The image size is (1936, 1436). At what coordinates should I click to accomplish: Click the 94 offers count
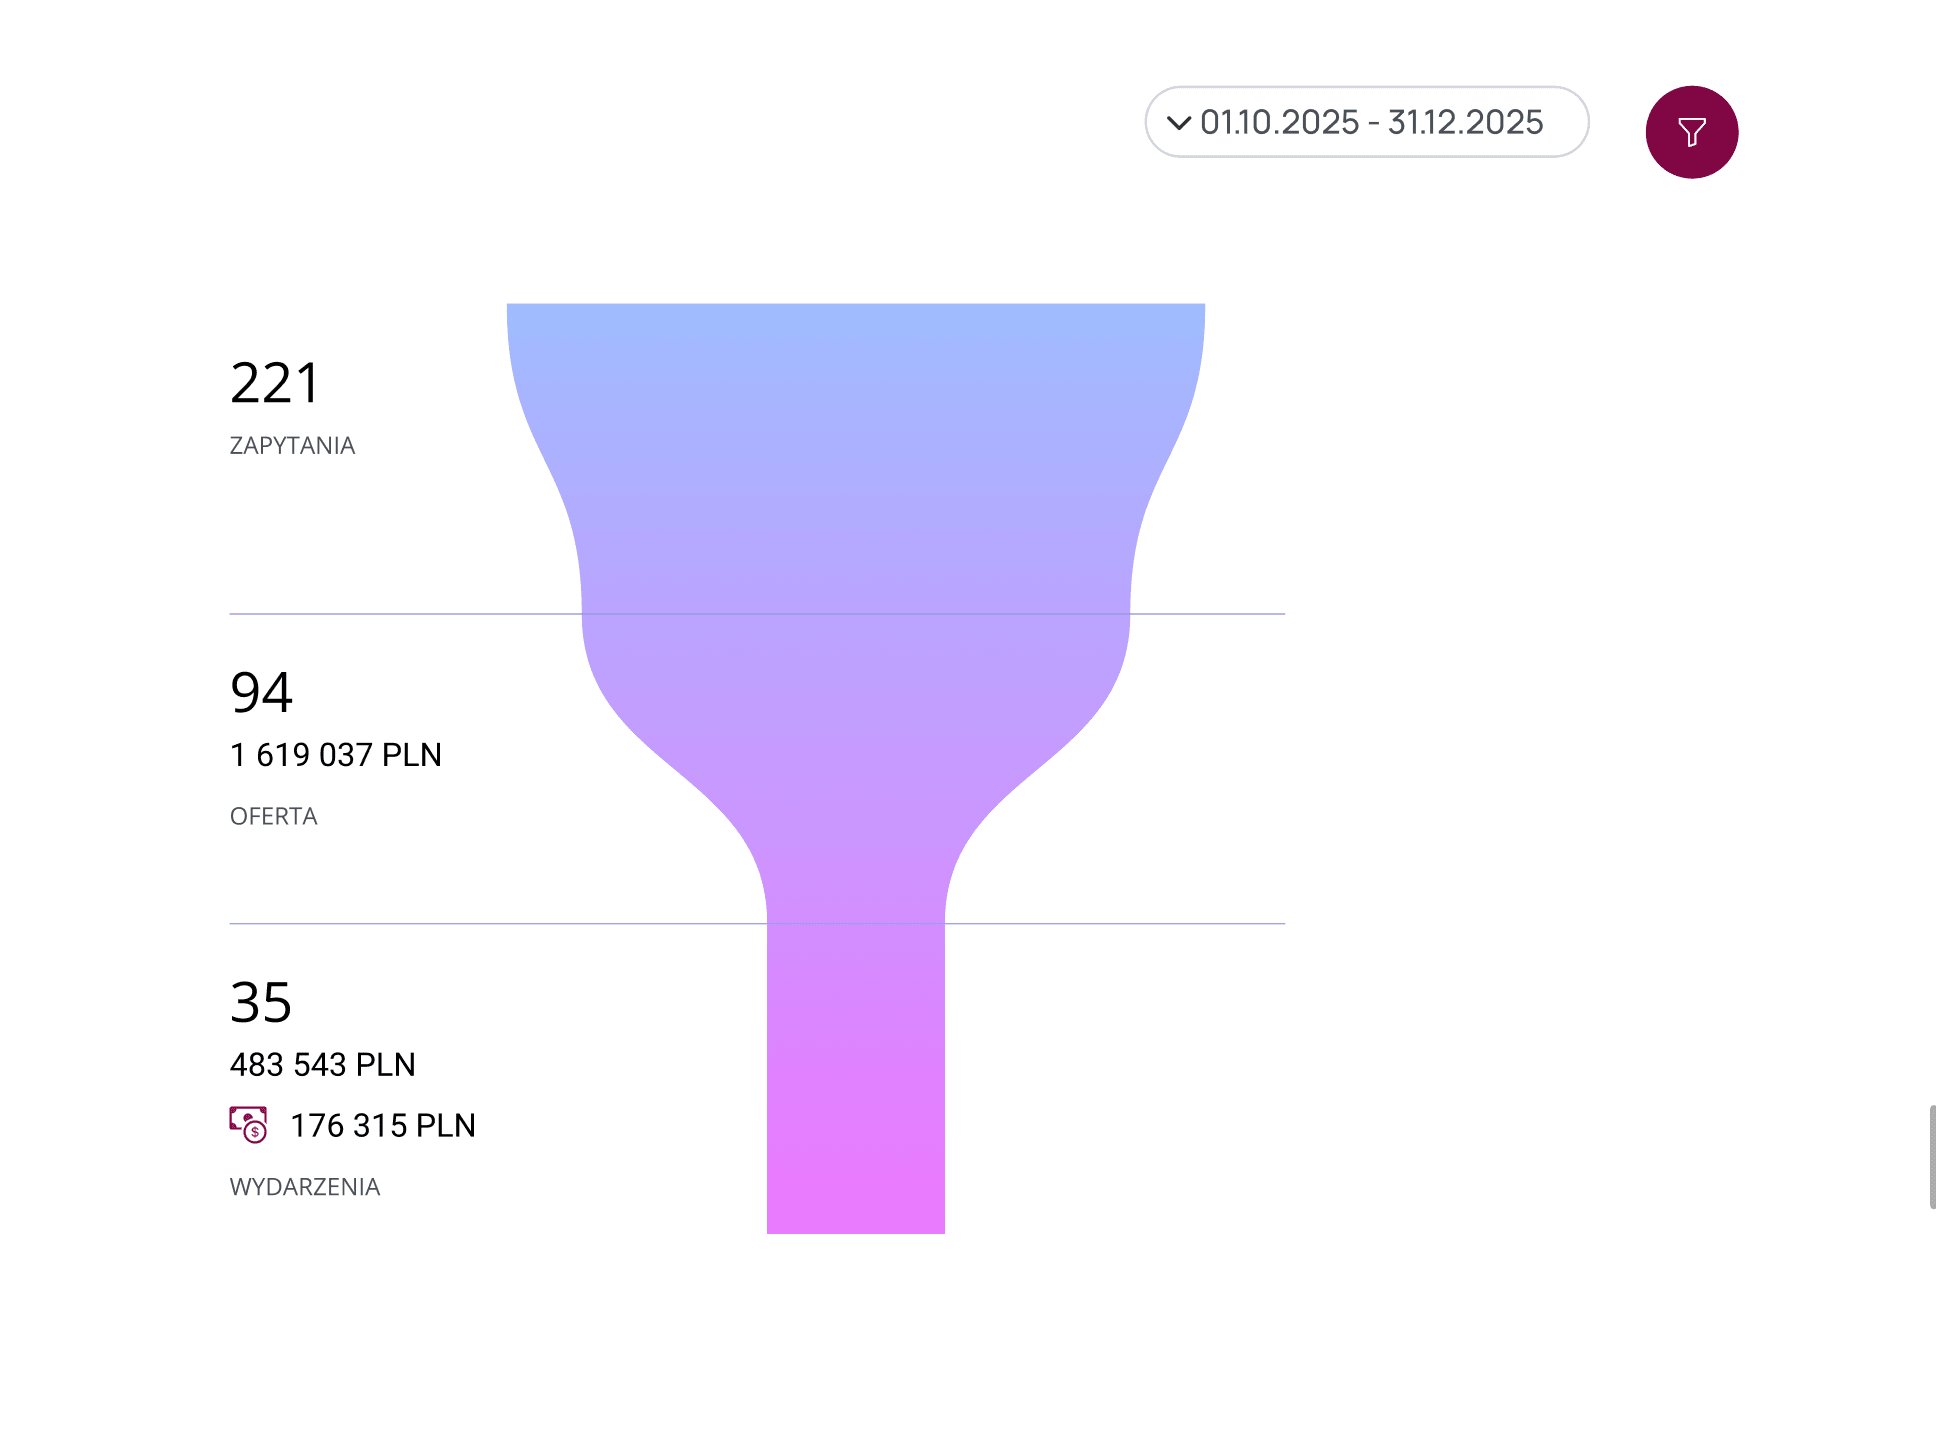(261, 692)
